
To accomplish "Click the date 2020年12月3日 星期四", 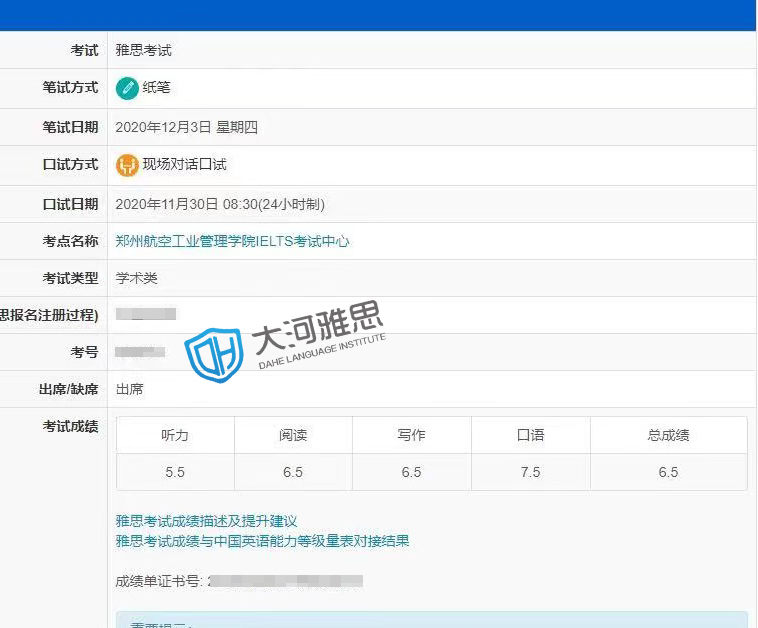I will [187, 127].
